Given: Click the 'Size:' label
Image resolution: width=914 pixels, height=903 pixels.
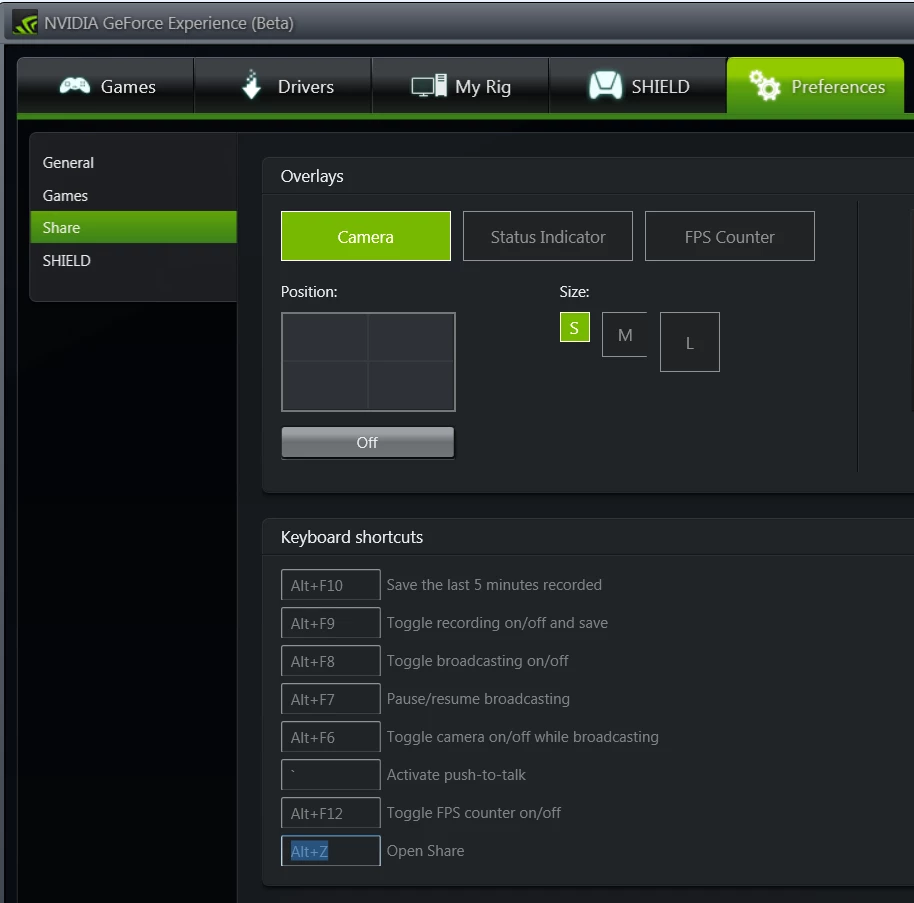Looking at the screenshot, I should [x=574, y=291].
